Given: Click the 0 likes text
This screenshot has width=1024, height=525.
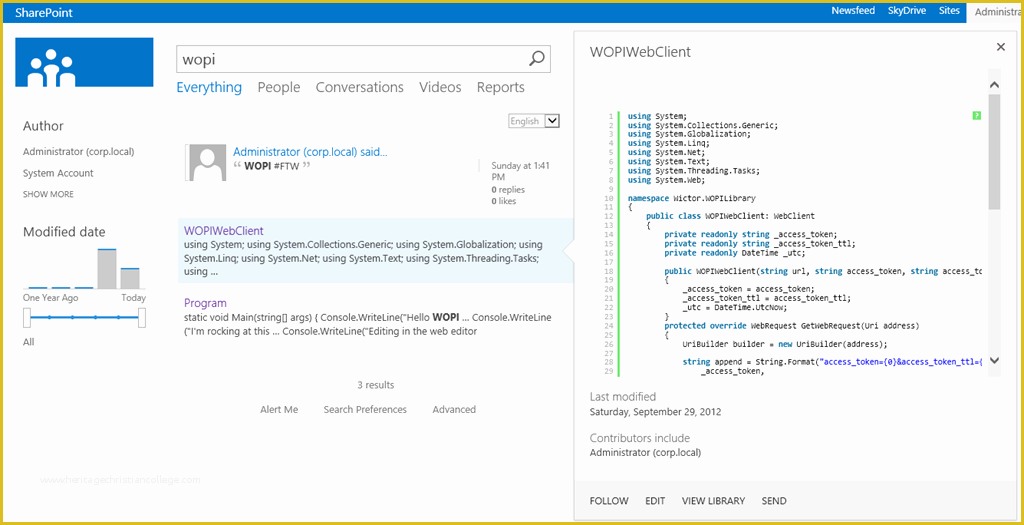Looking at the screenshot, I should tap(504, 201).
